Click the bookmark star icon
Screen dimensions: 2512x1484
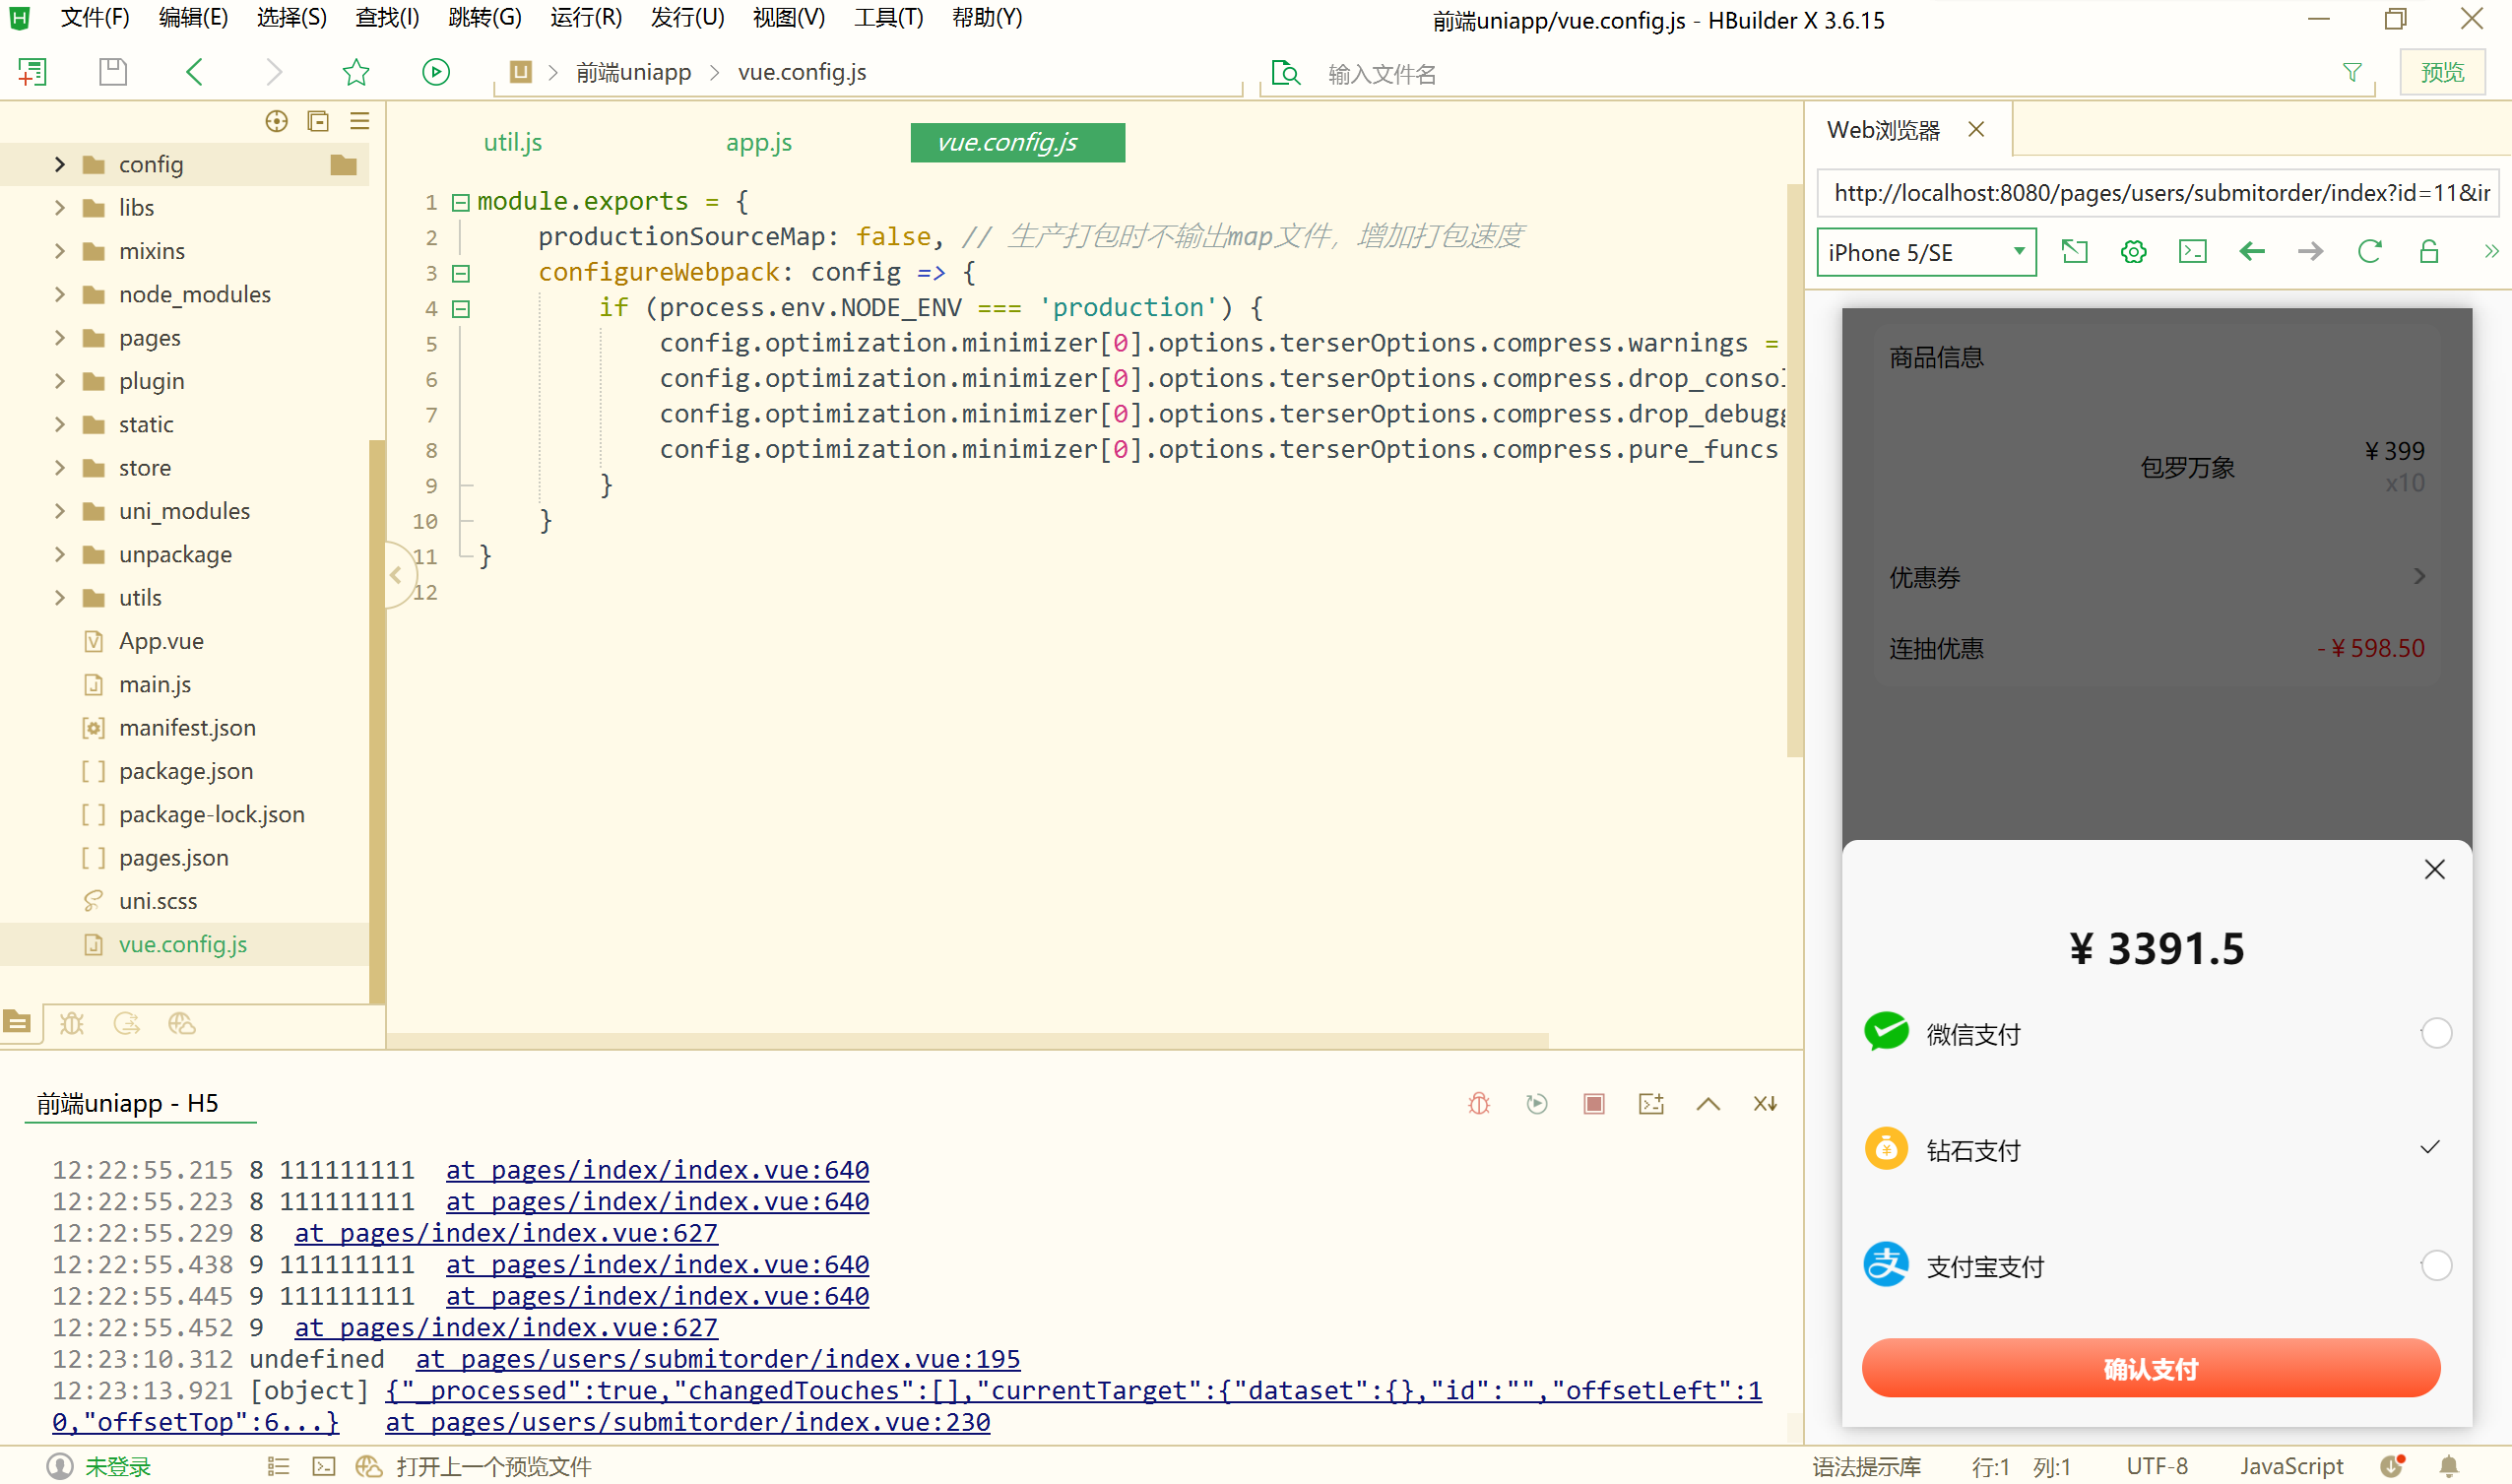356,72
